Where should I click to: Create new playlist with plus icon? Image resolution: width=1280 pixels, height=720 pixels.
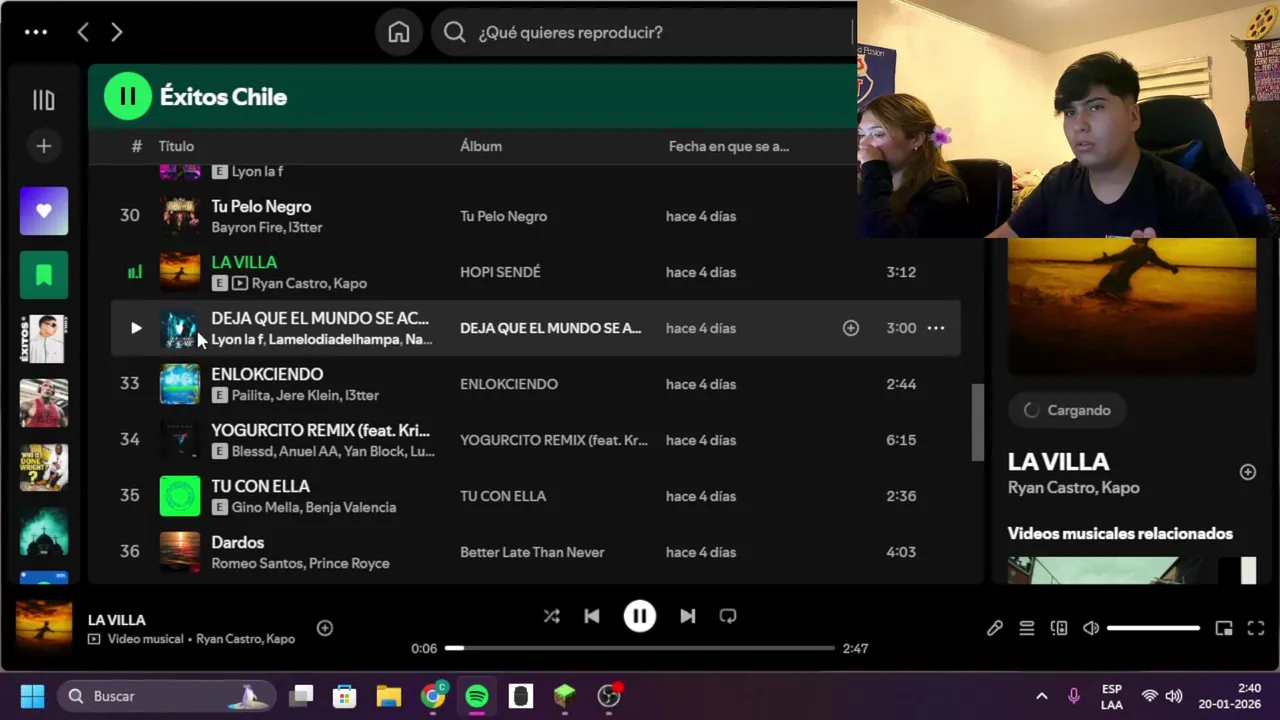click(43, 146)
